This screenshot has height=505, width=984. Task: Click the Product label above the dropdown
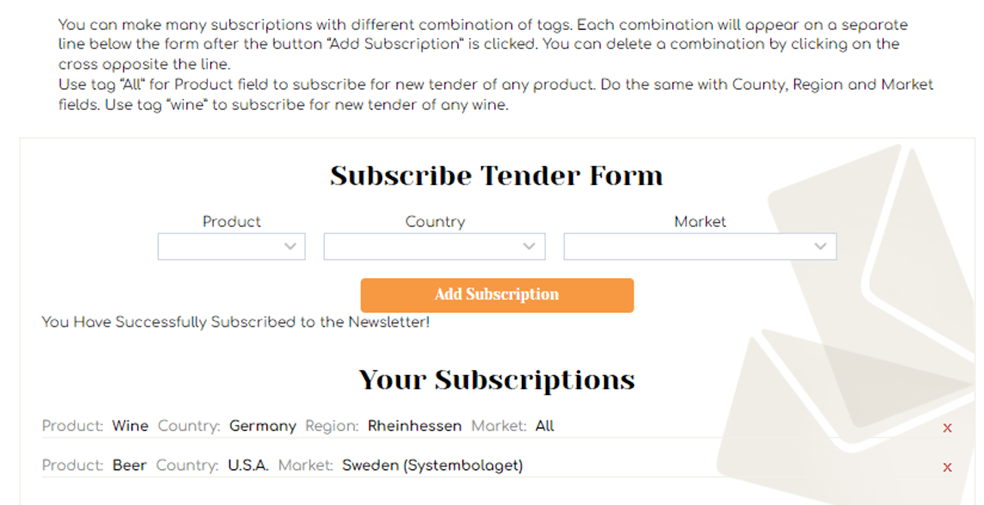(x=232, y=221)
